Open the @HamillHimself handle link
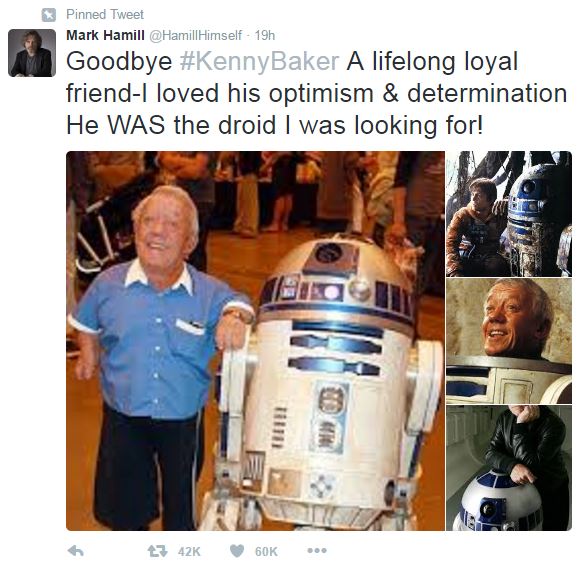The width and height of the screenshot is (583, 566). (196, 35)
